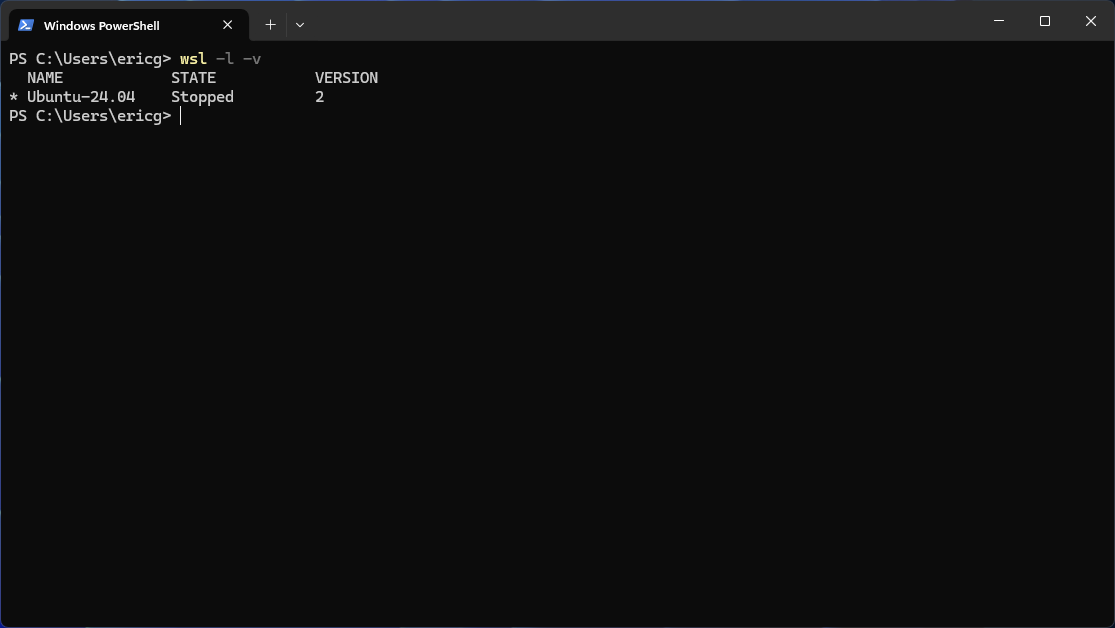Click the 'Stopped' state value
This screenshot has width=1115, height=628.
[x=202, y=97]
